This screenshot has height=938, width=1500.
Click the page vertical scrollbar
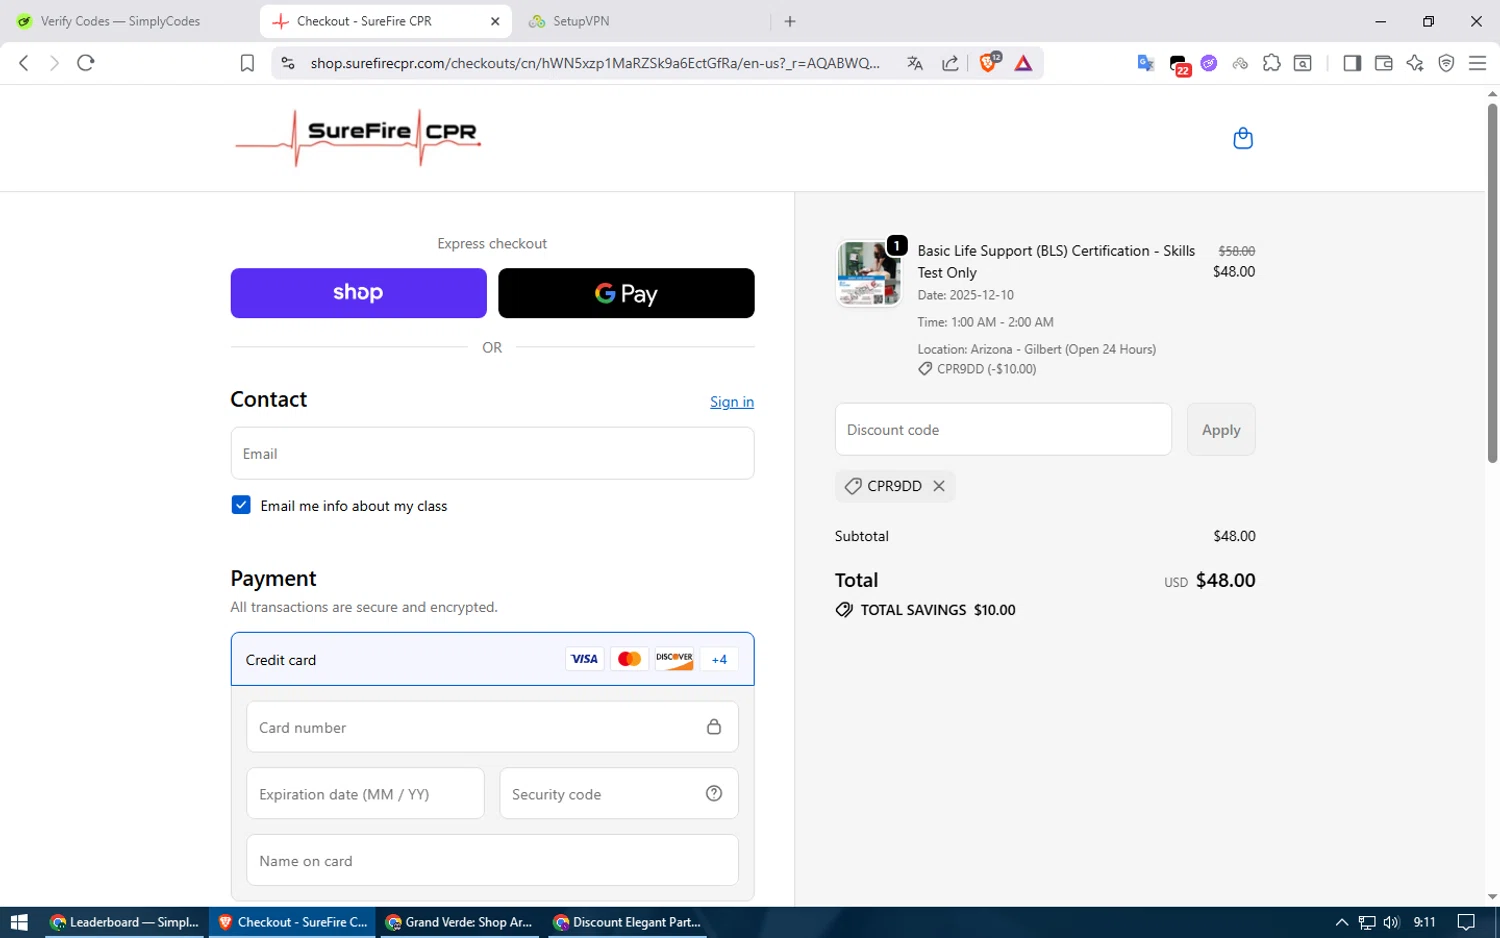pos(1492,282)
